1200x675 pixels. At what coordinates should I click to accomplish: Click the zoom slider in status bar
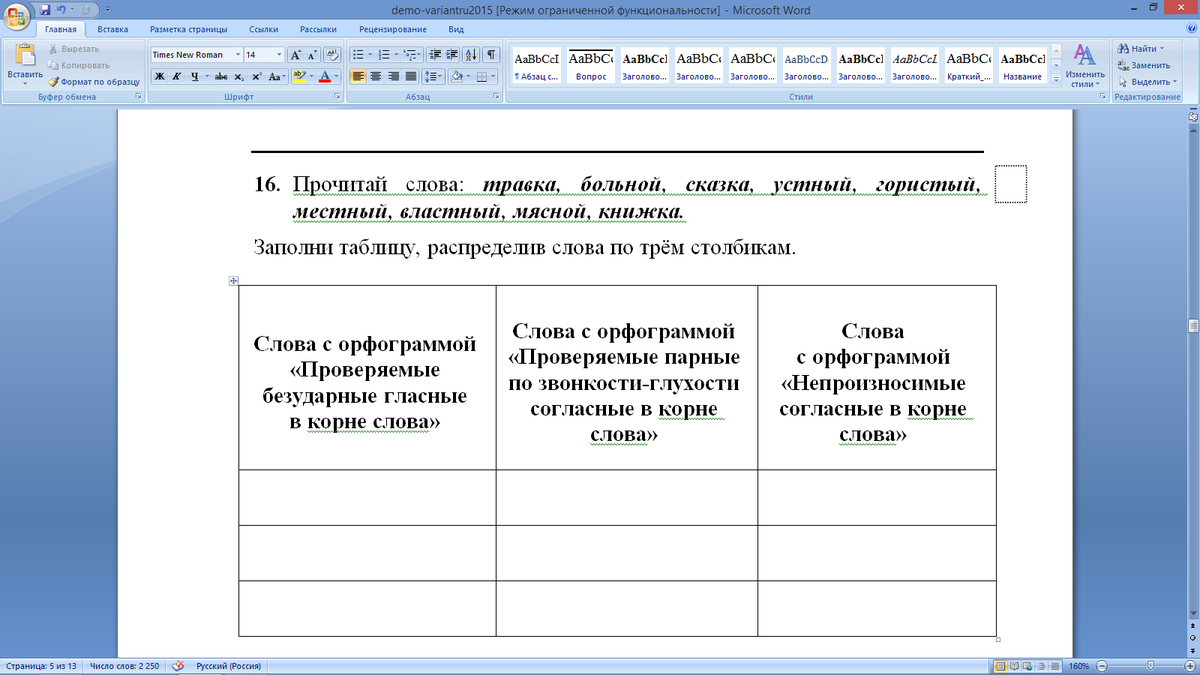(x=1150, y=666)
